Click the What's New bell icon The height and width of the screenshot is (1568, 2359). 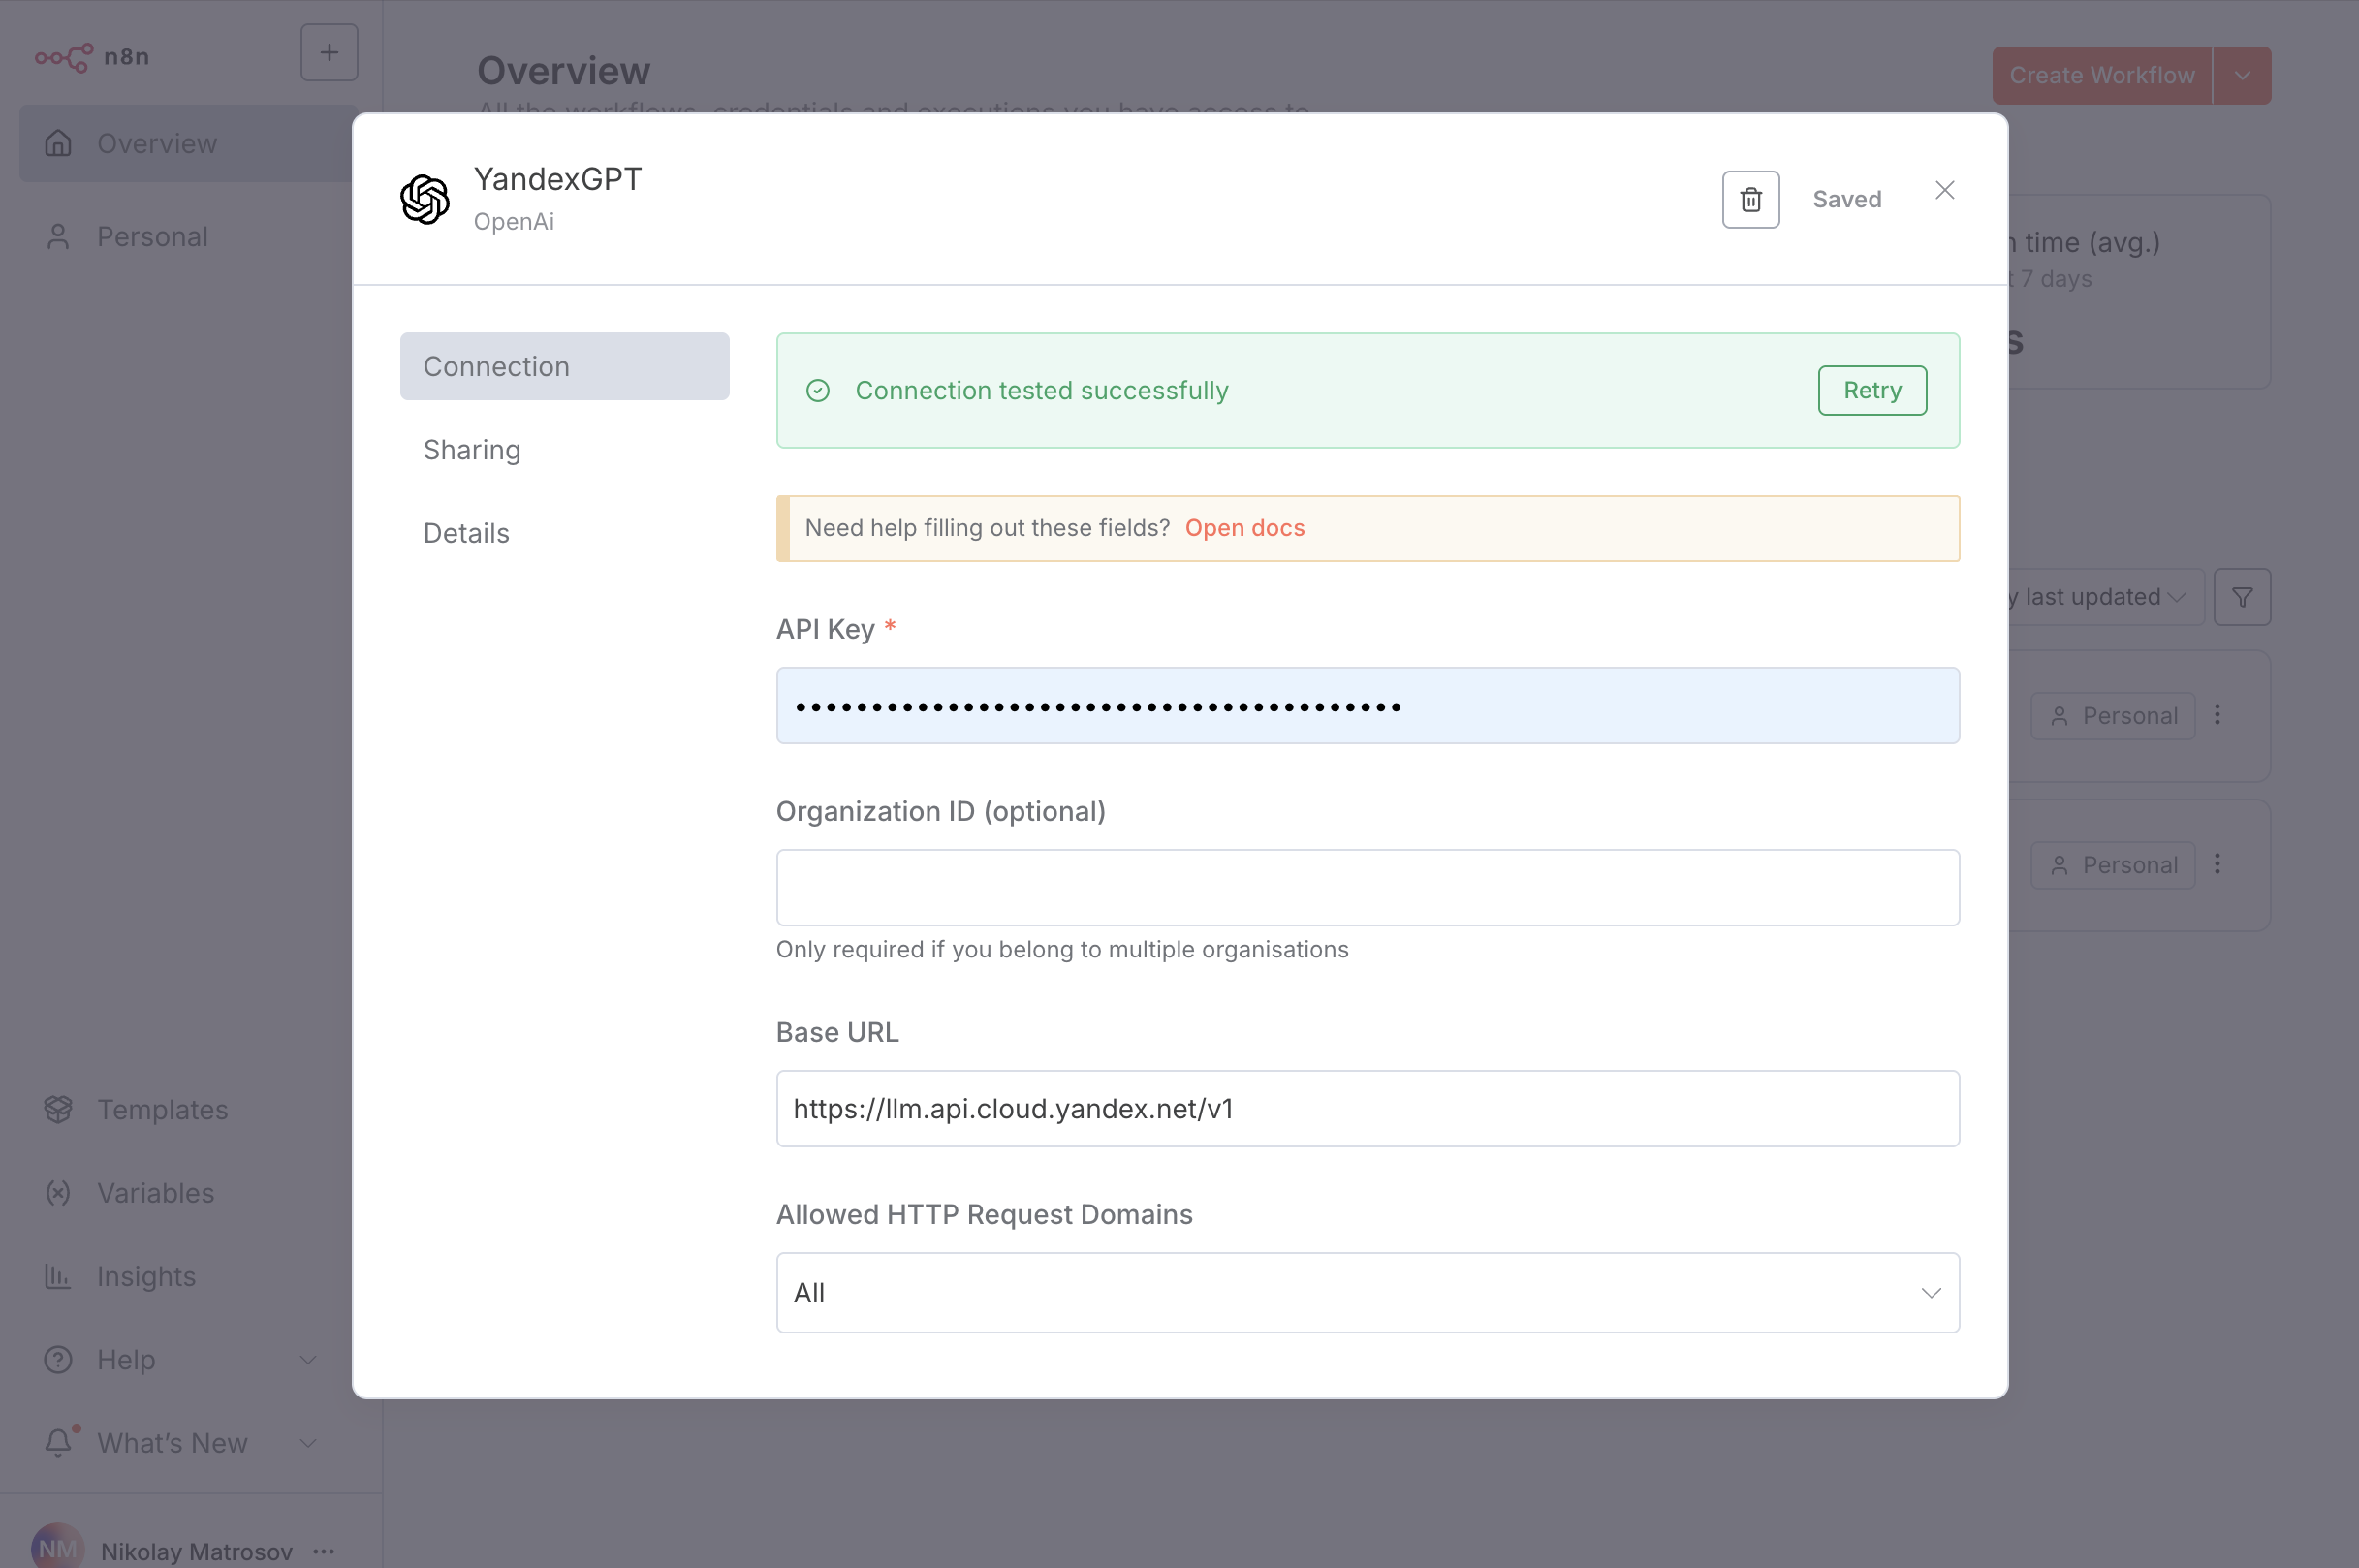pos(58,1443)
